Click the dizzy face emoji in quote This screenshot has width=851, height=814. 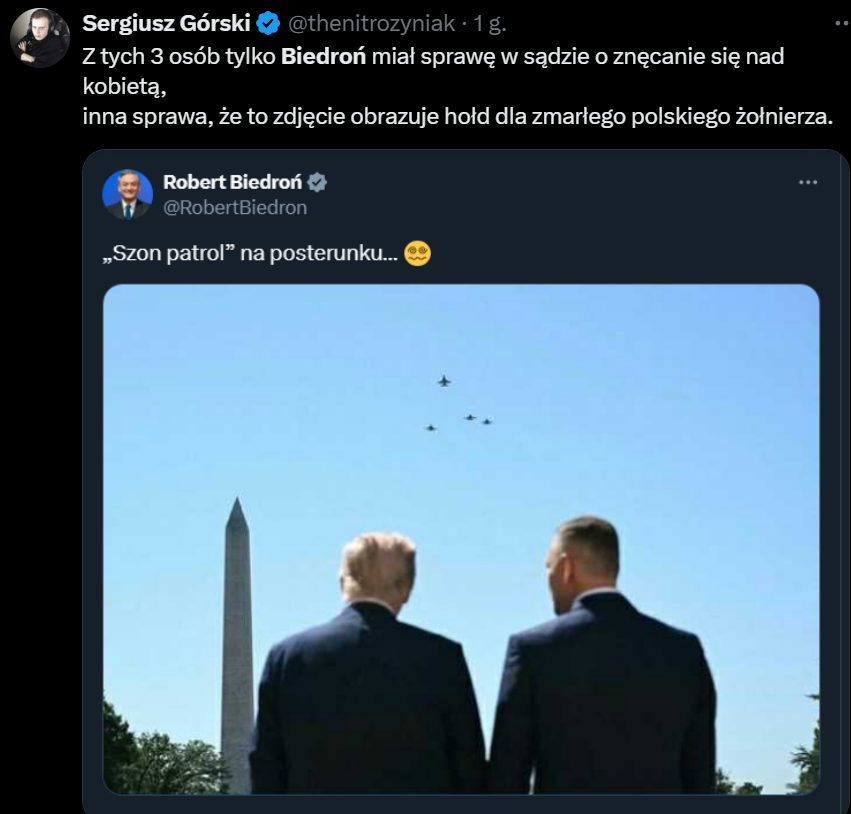point(418,255)
